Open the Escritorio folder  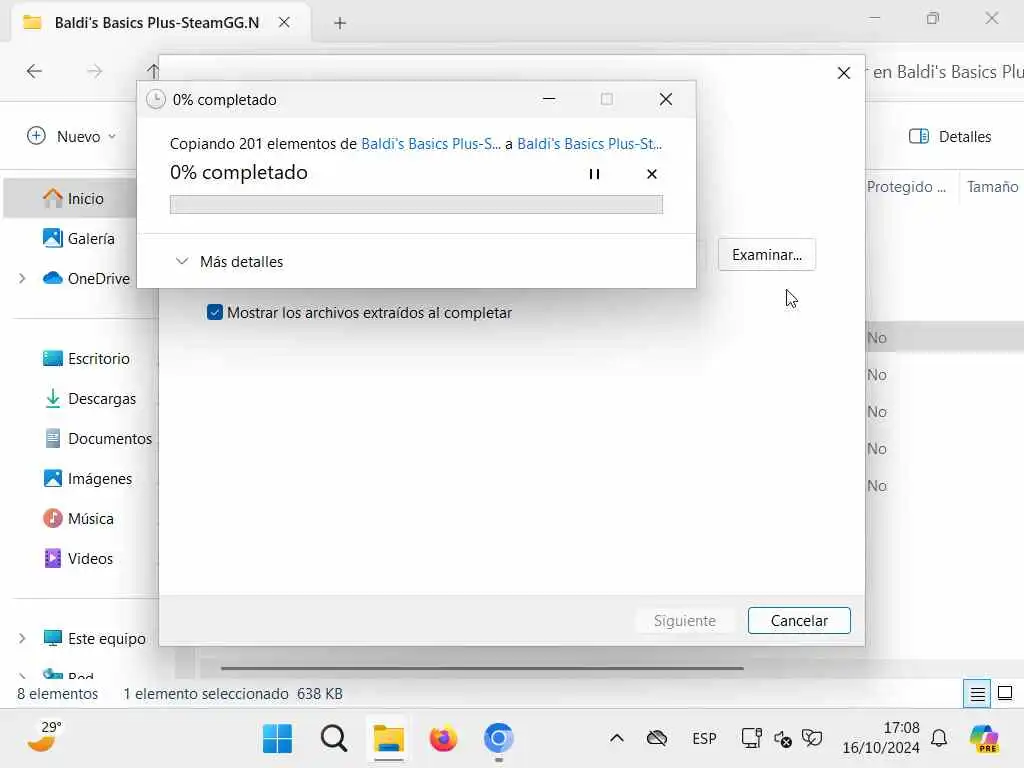[86, 359]
